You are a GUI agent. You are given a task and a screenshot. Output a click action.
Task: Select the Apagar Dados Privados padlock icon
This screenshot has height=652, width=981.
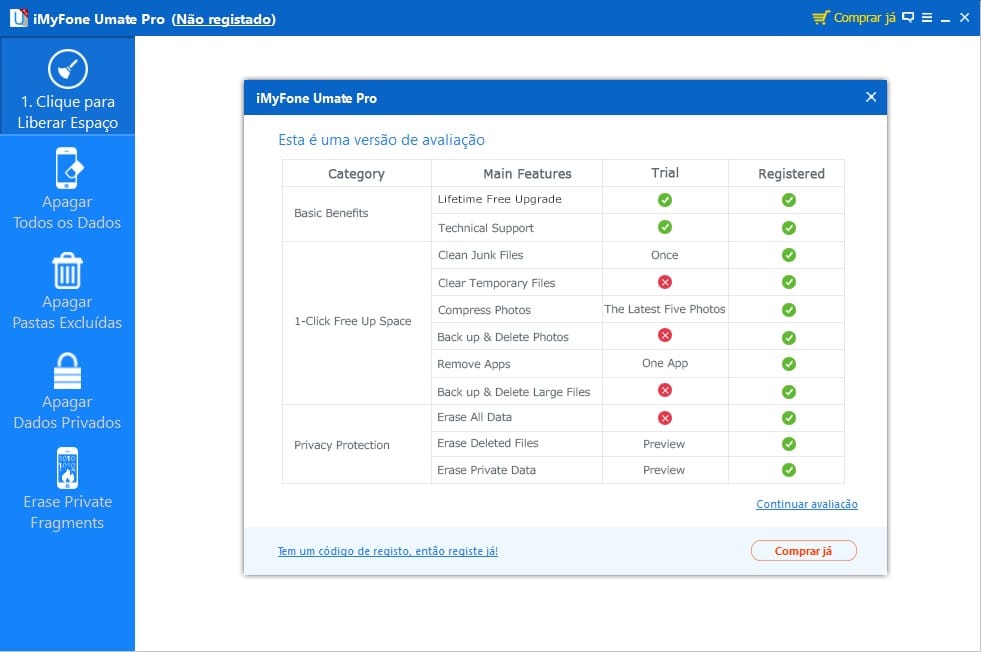pyautogui.click(x=67, y=370)
